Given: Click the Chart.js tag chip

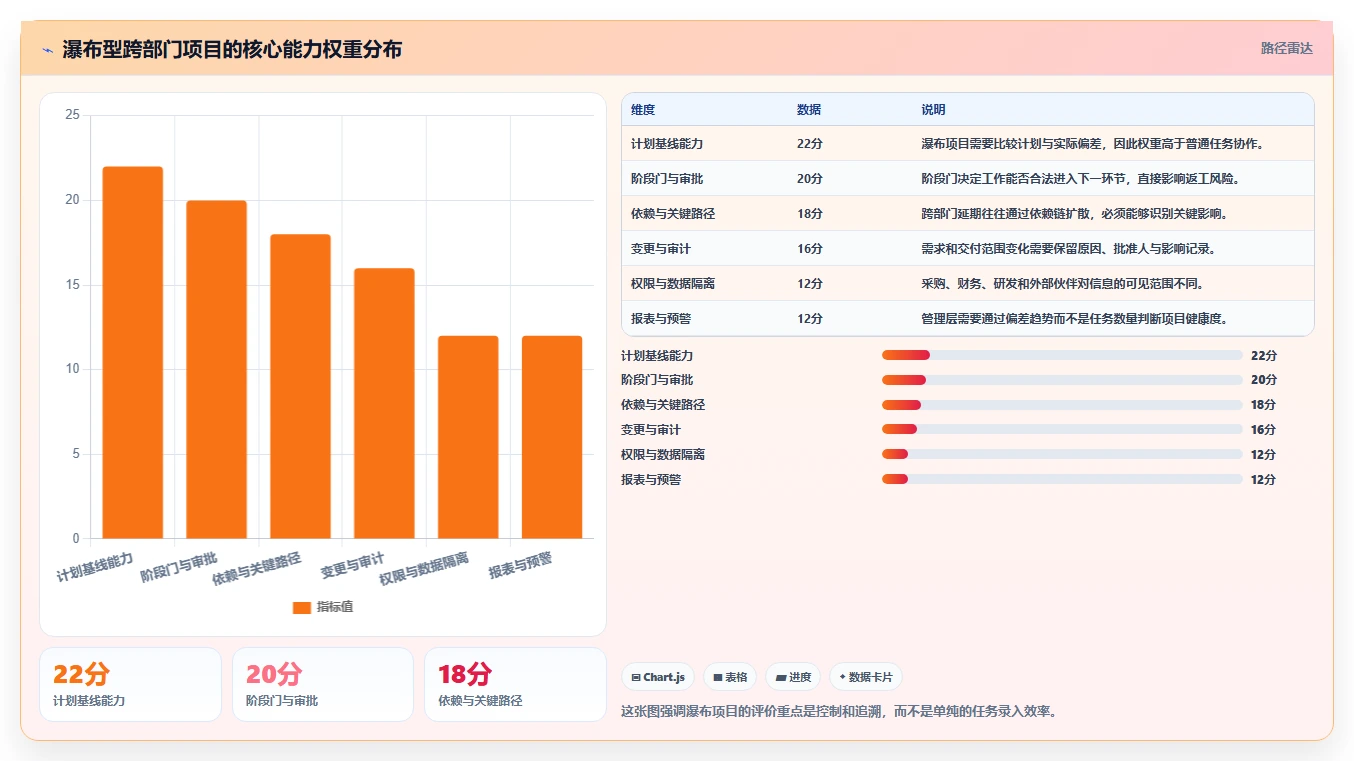Looking at the screenshot, I should [x=658, y=677].
